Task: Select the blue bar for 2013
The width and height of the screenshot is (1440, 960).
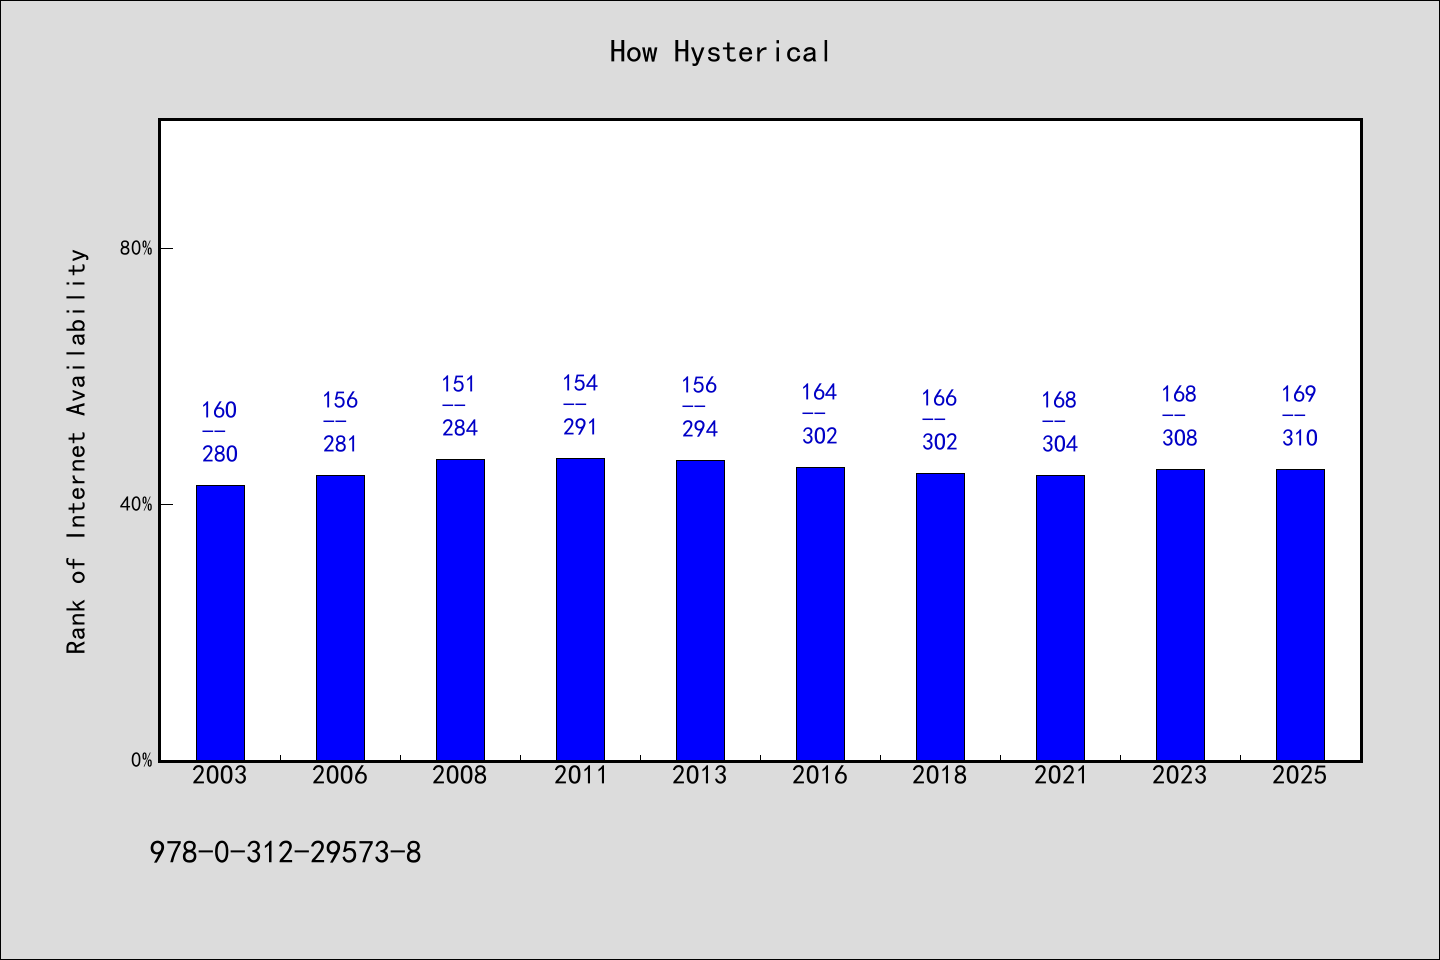Action: tap(700, 610)
